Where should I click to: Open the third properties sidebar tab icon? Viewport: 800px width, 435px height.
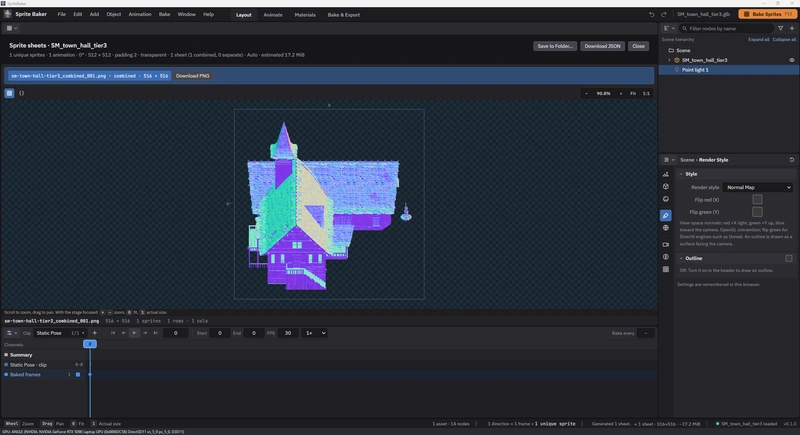(x=666, y=199)
